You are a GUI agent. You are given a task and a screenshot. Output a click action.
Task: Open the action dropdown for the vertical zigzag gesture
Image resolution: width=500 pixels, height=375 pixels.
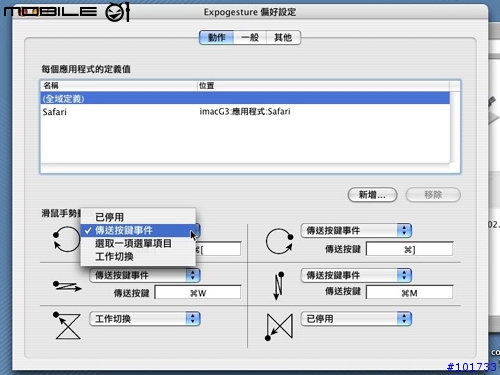coord(356,275)
